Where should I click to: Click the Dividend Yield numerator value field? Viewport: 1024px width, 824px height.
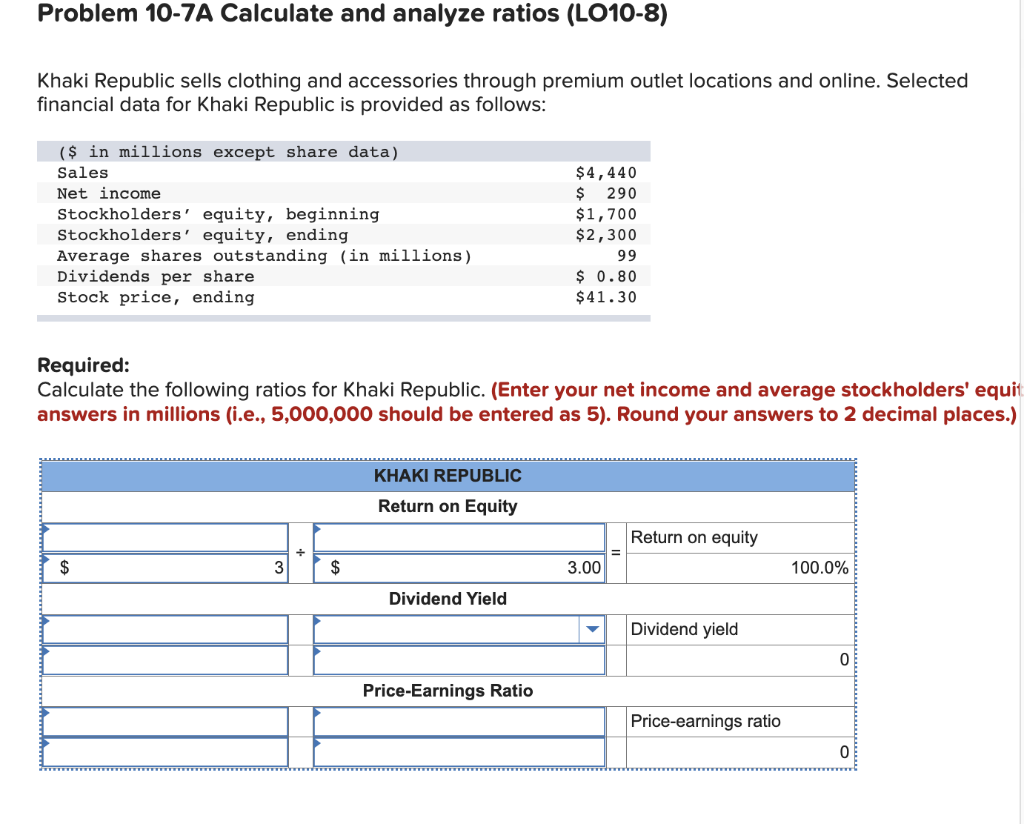pos(165,660)
